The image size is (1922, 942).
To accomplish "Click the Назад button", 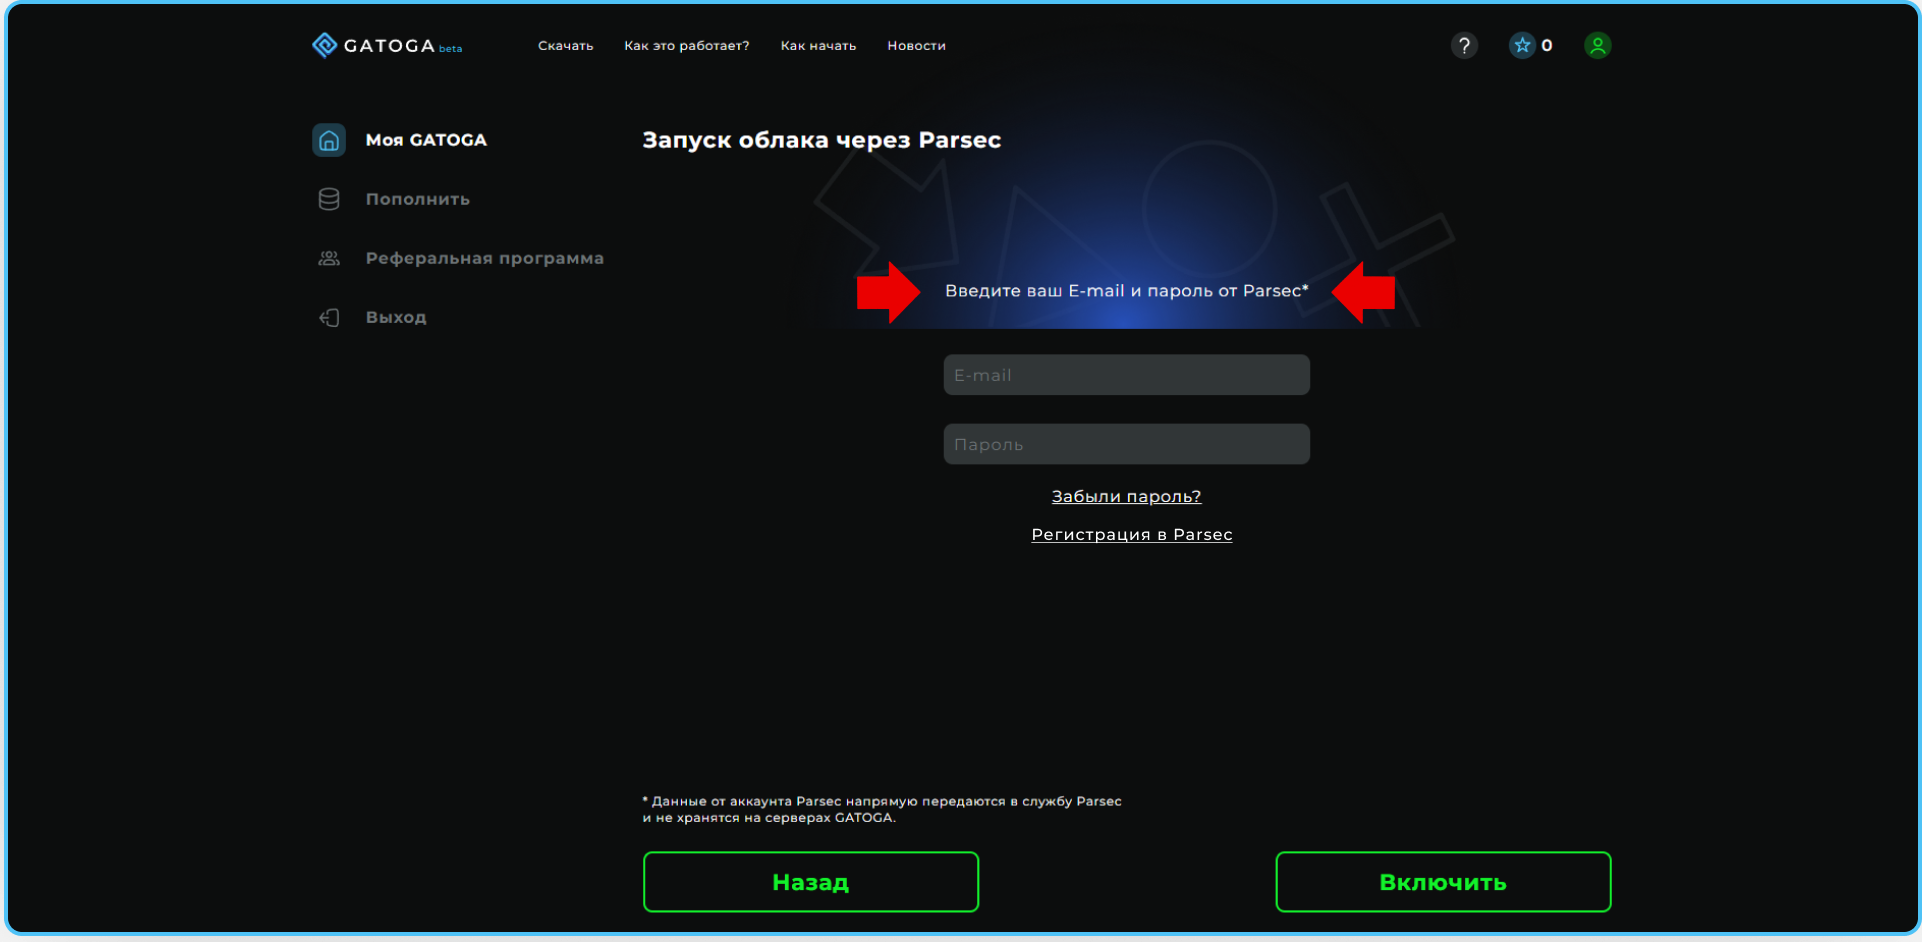I will pyautogui.click(x=811, y=882).
